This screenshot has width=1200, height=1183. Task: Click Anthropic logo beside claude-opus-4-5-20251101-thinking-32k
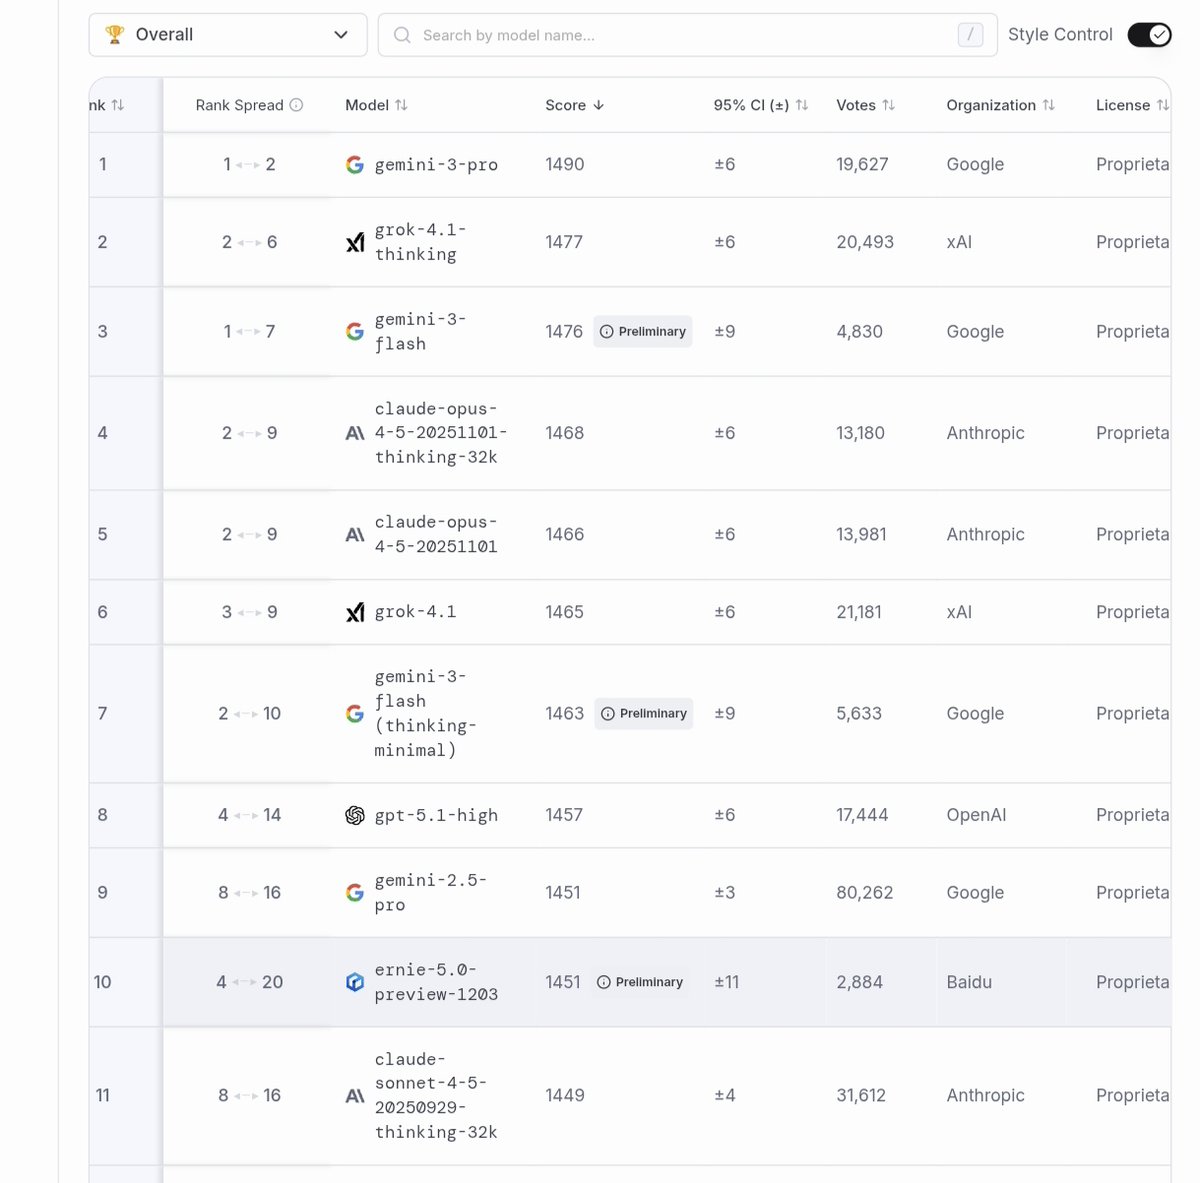click(355, 433)
